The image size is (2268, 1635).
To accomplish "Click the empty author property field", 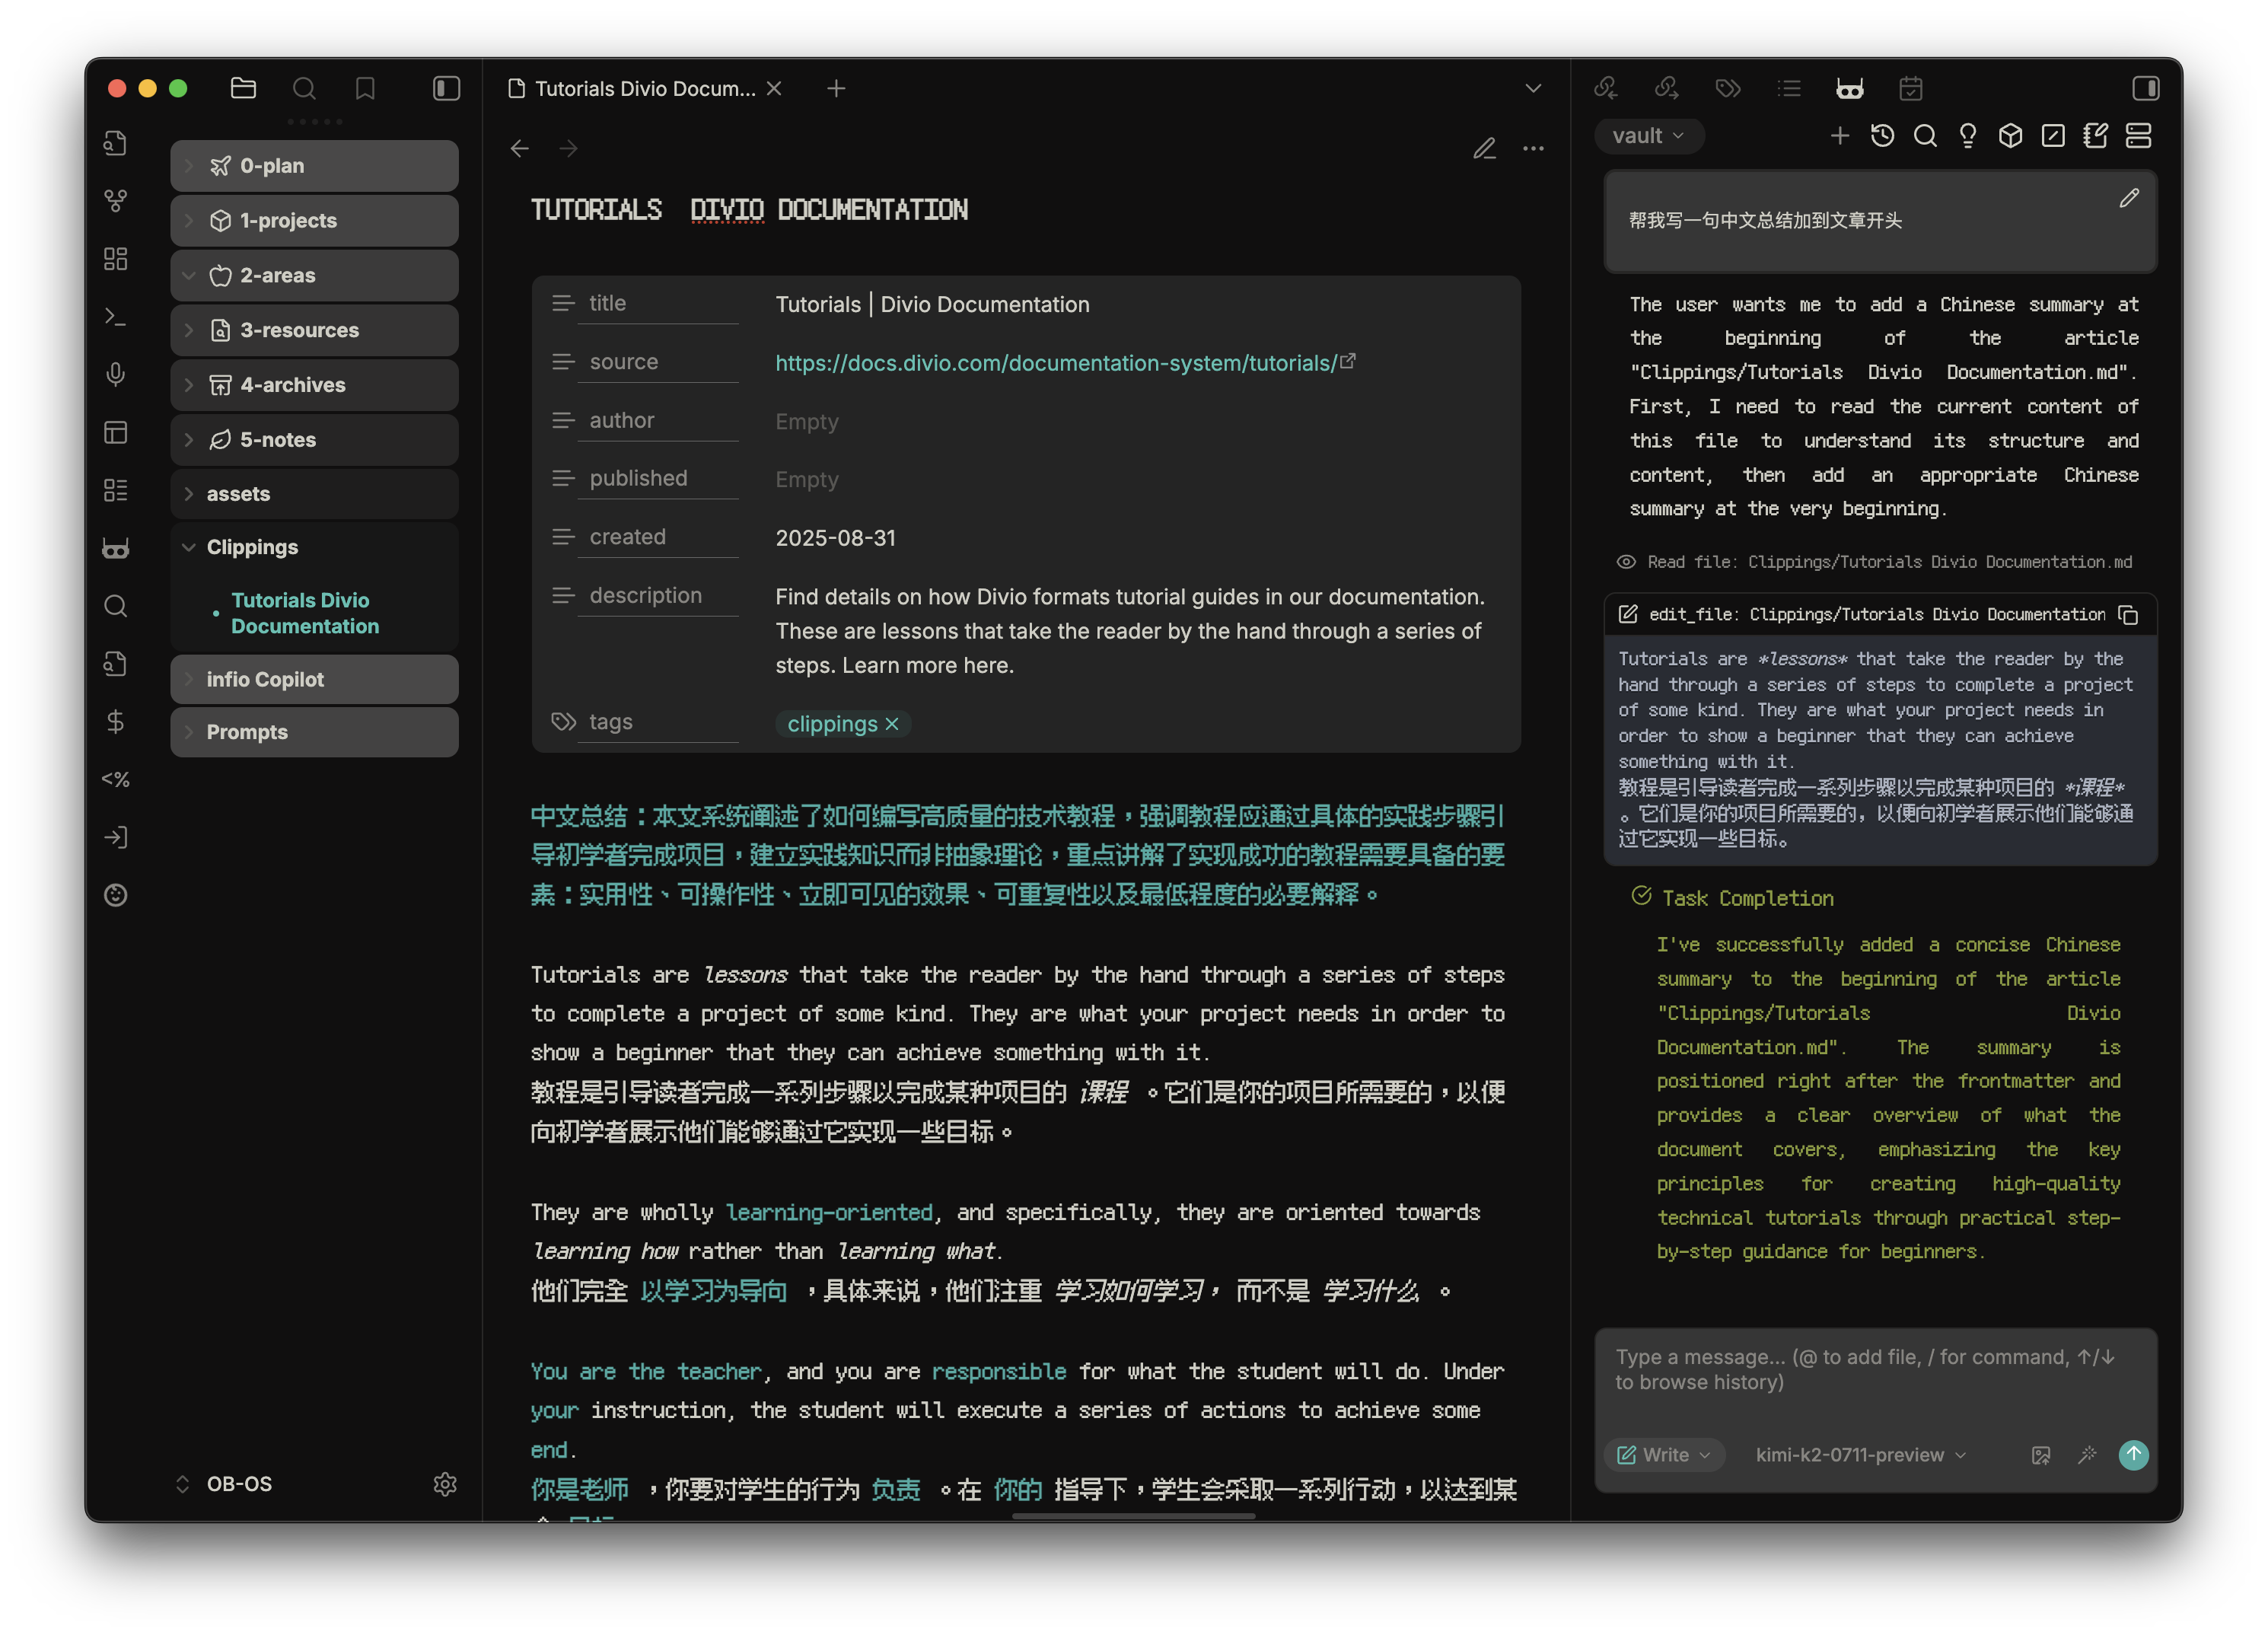I will coord(806,422).
